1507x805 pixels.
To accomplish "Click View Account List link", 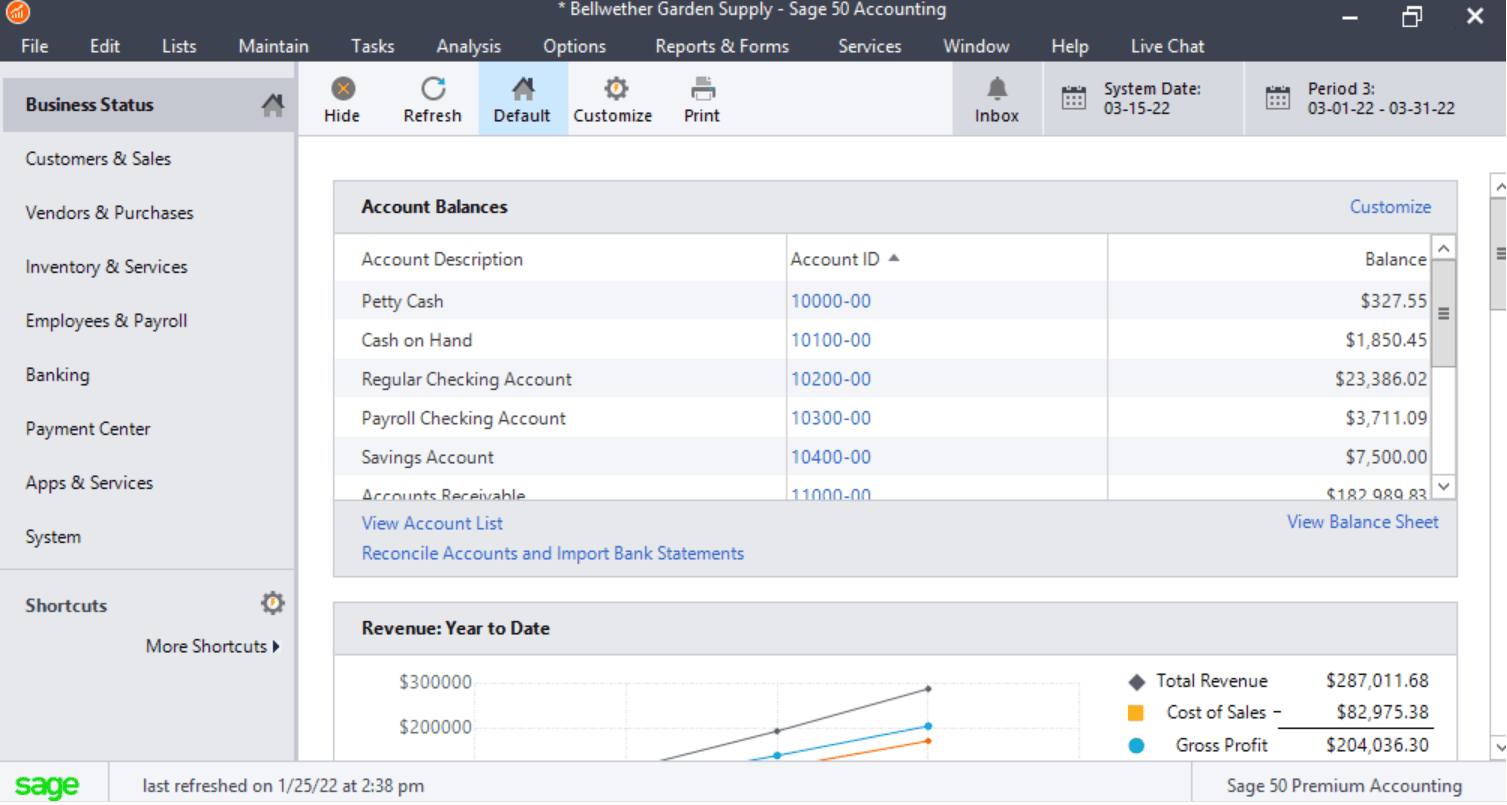I will tap(432, 523).
